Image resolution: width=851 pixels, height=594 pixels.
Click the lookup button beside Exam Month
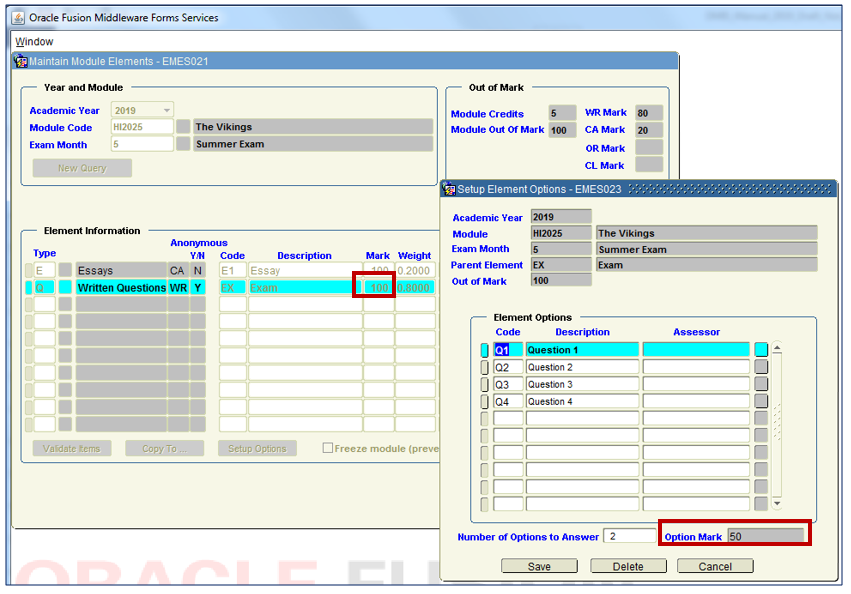(183, 144)
